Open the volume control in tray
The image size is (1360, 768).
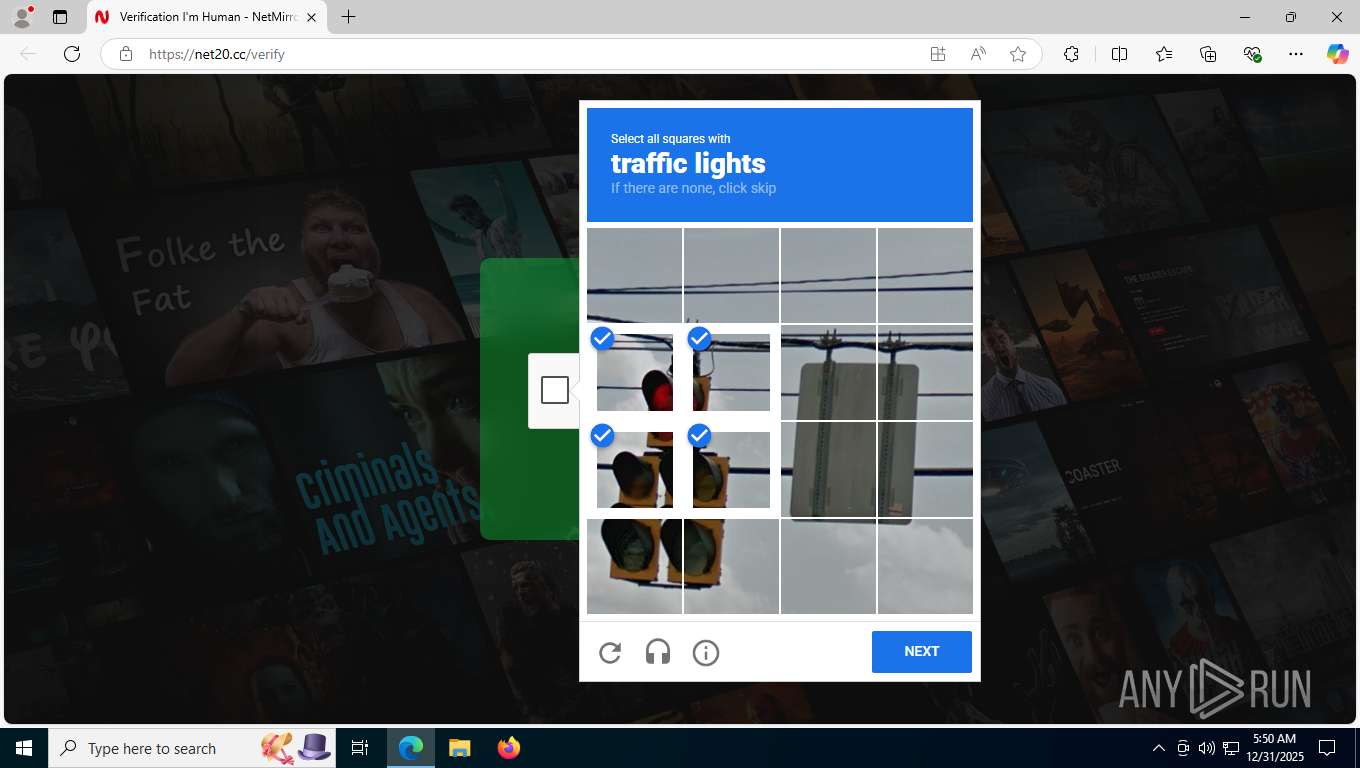pyautogui.click(x=1206, y=748)
